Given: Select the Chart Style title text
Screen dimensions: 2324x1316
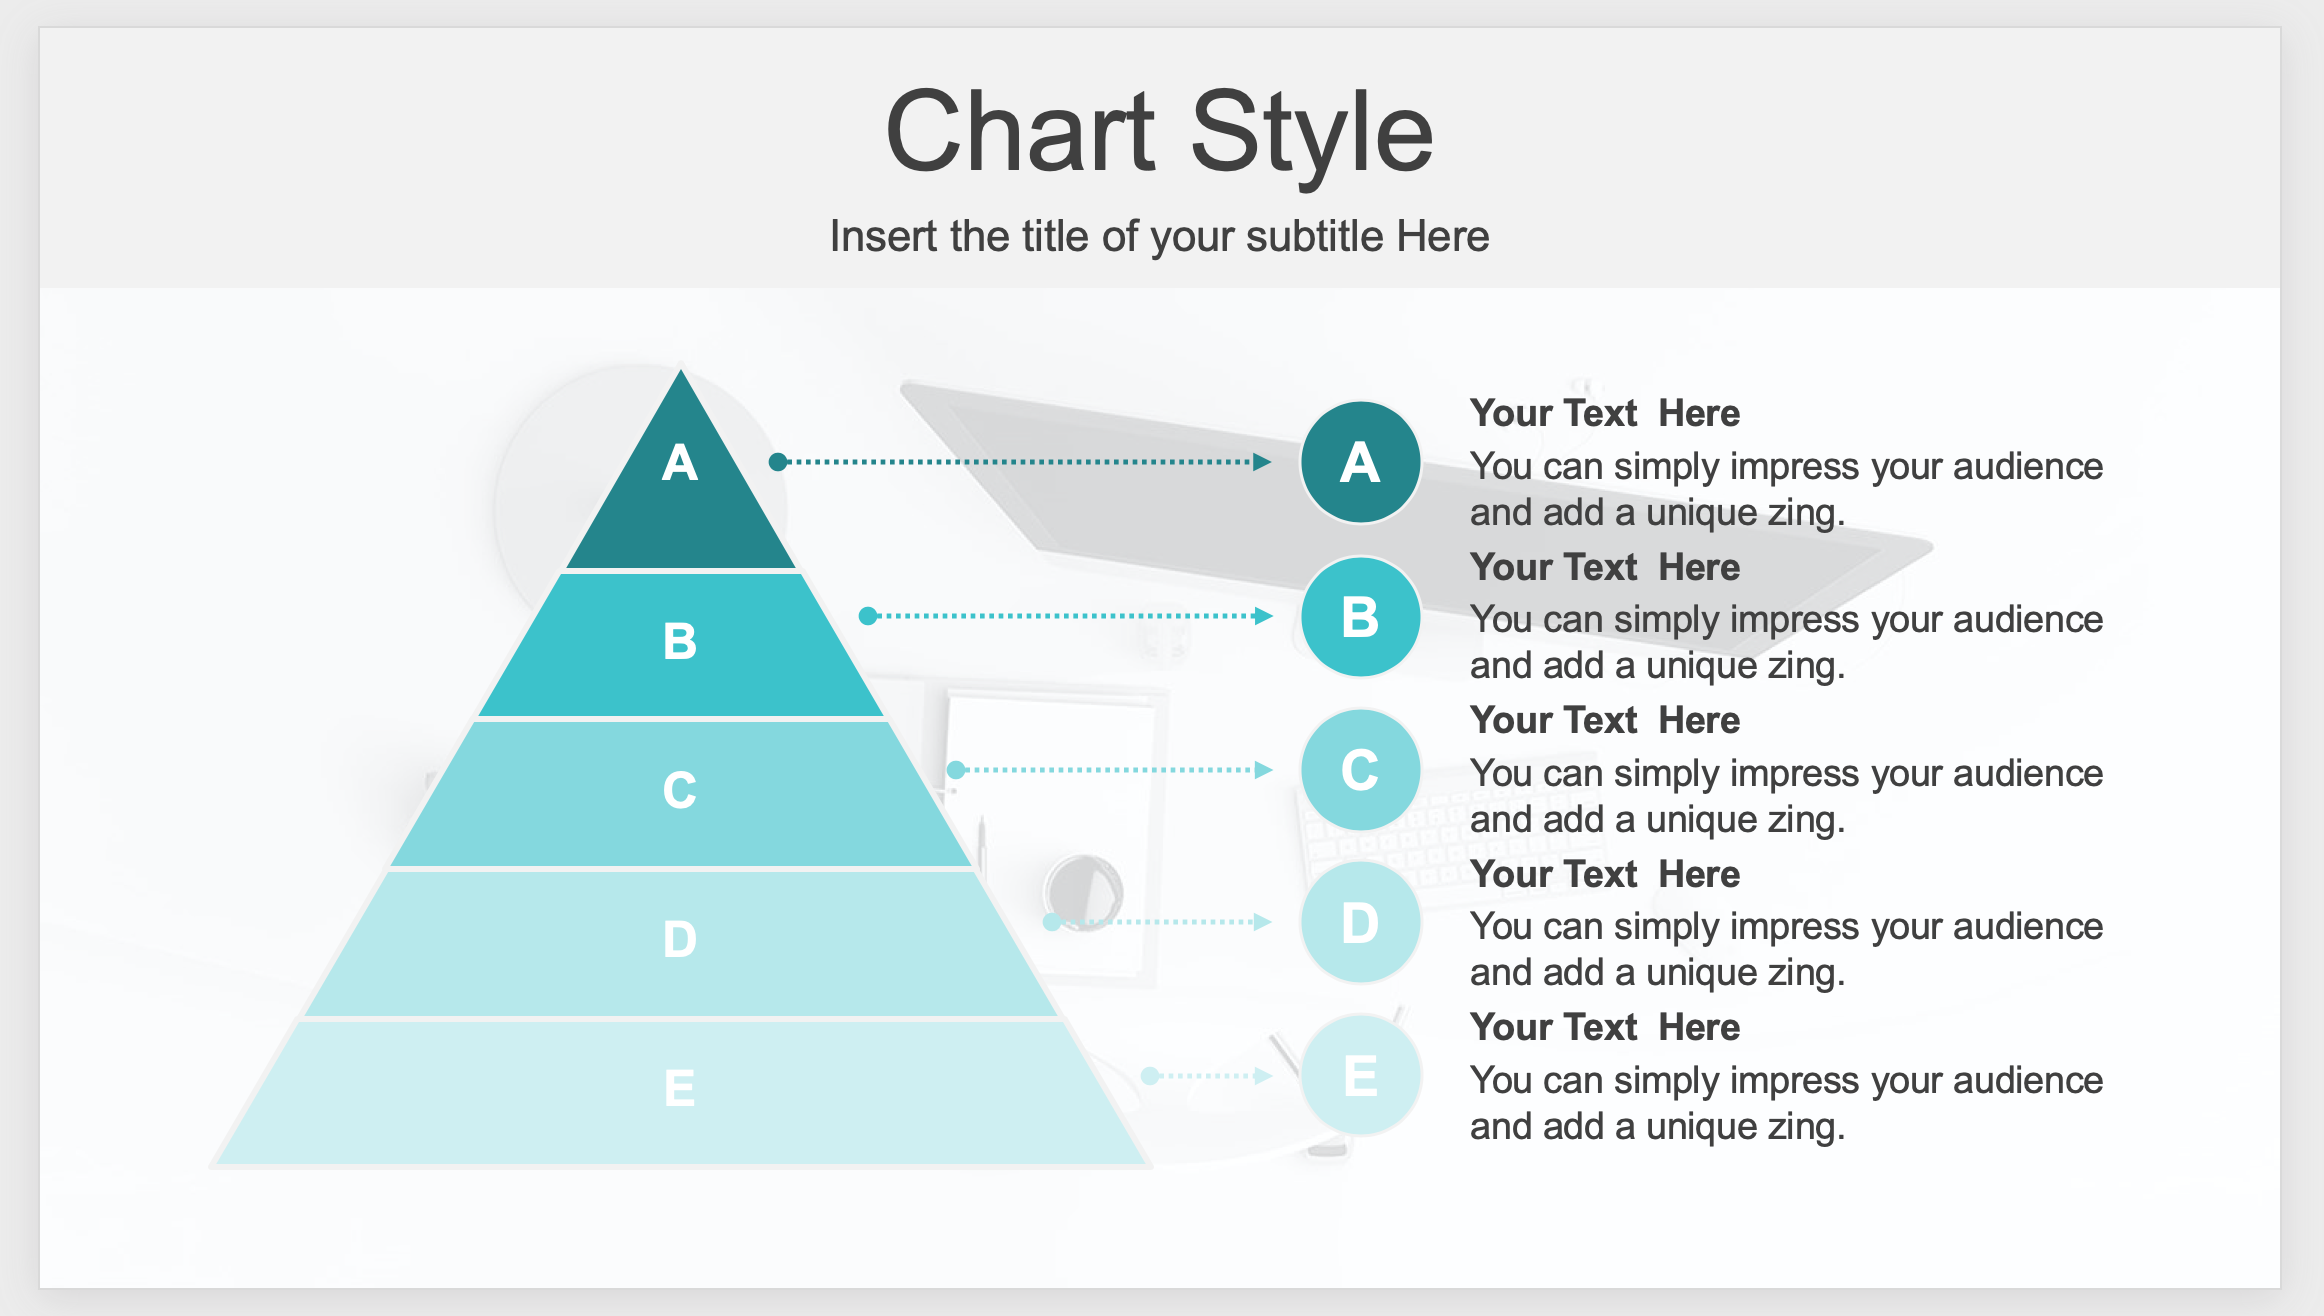Looking at the screenshot, I should (x=1160, y=132).
